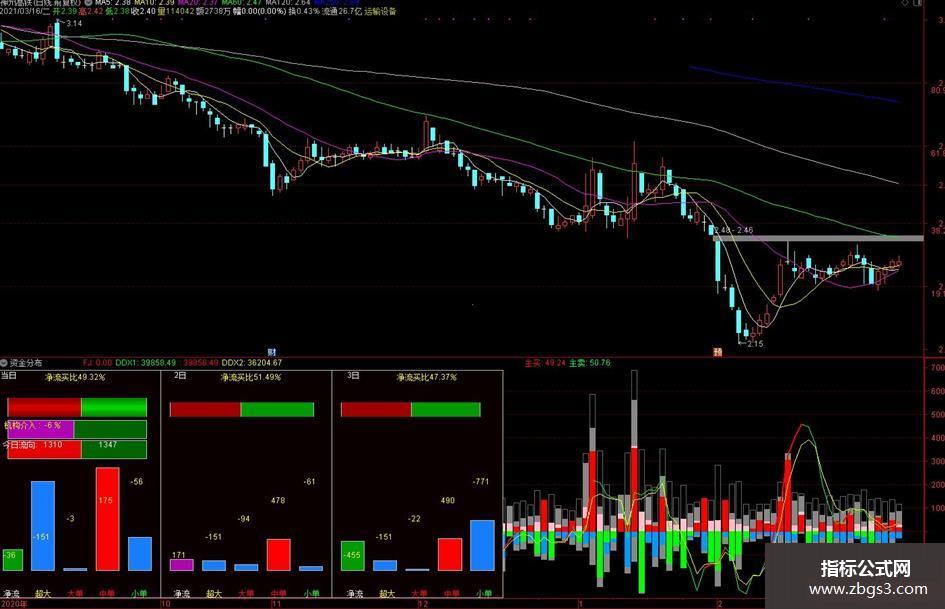
Task: Select the change 幅0.00(0.00%)
Action: pos(260,11)
